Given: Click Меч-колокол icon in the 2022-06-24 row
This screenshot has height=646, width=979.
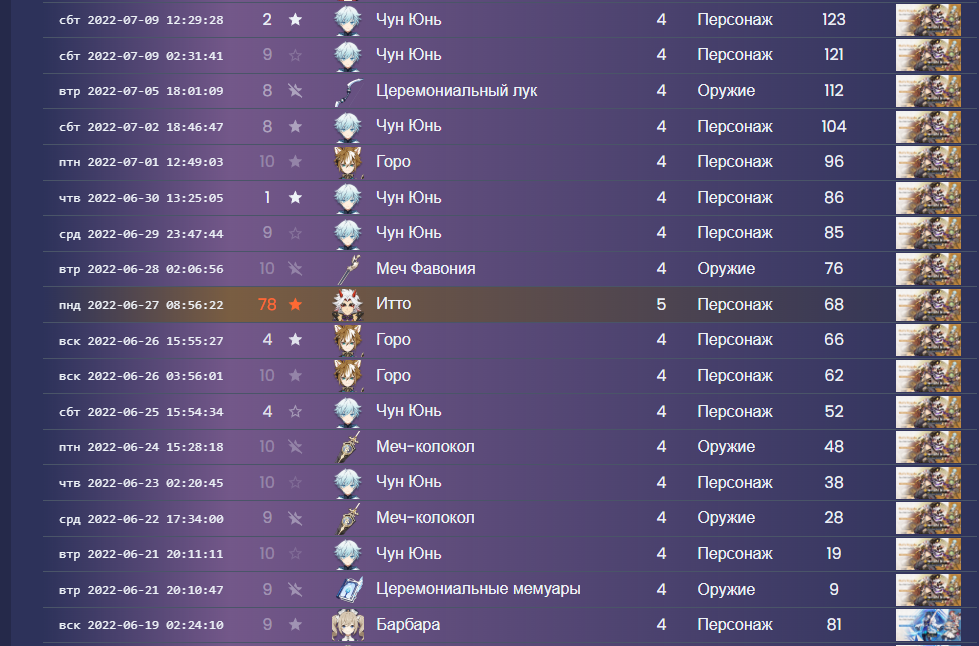Looking at the screenshot, I should pyautogui.click(x=348, y=447).
